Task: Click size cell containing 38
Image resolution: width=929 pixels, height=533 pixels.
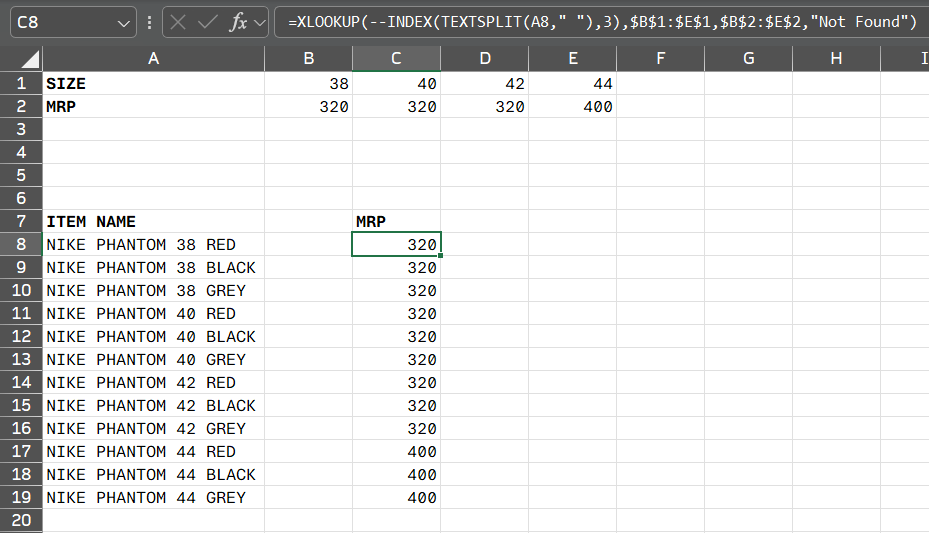Action: (x=308, y=84)
